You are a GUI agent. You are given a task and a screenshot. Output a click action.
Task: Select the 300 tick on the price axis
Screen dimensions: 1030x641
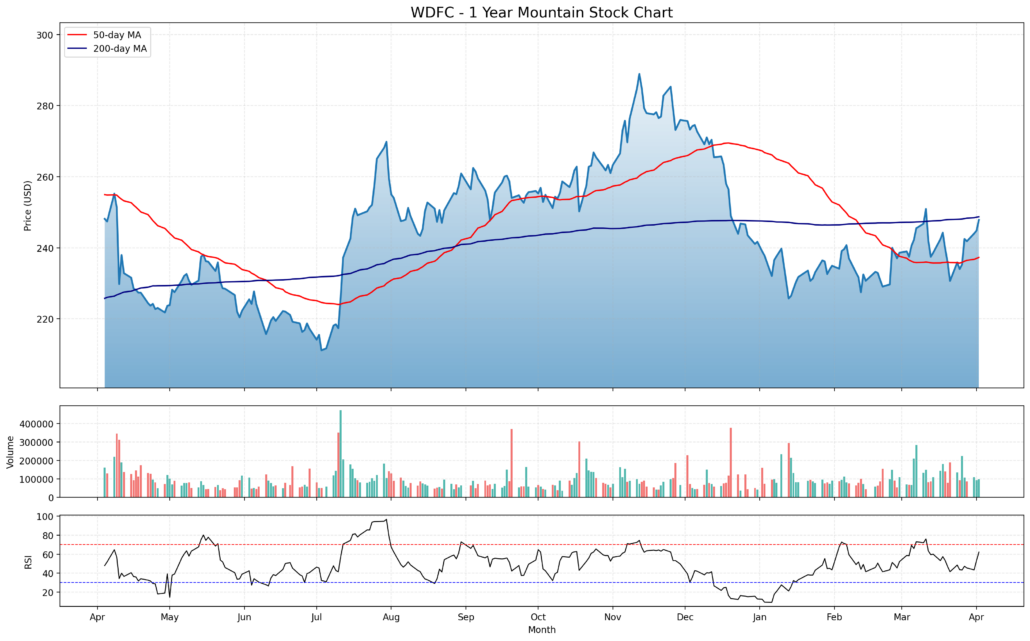pos(45,35)
